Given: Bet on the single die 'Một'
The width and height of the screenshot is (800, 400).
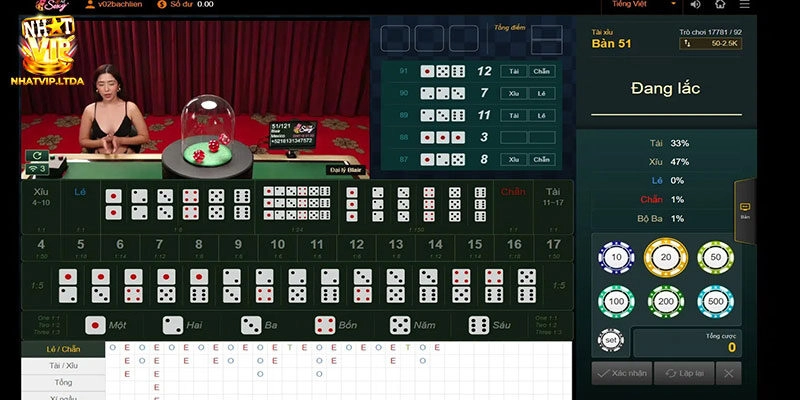Looking at the screenshot, I should click(107, 325).
